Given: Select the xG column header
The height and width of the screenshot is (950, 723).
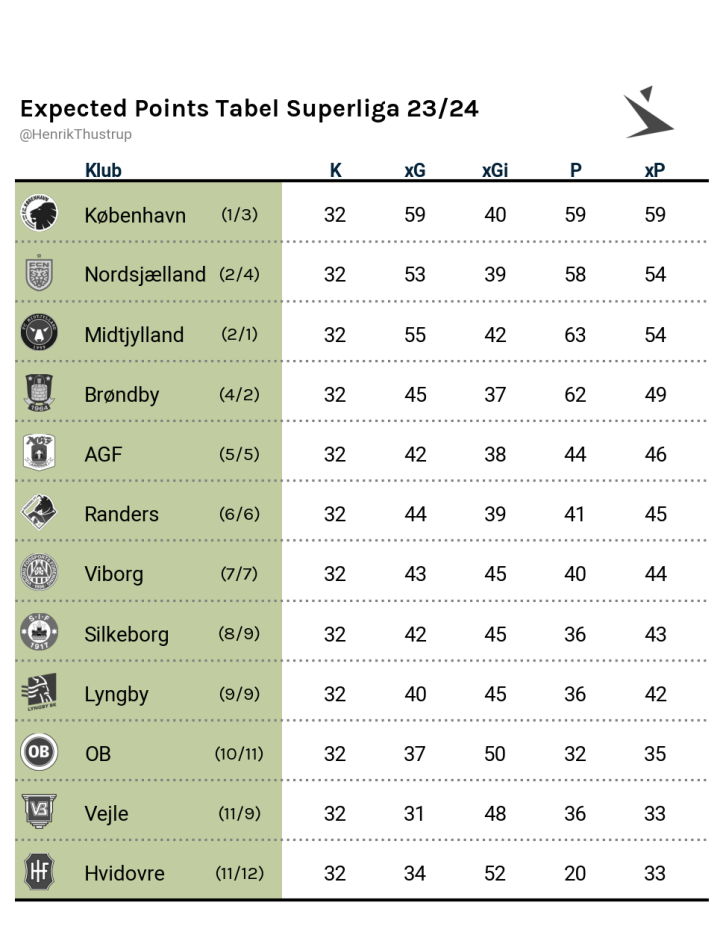Looking at the screenshot, I should [415, 170].
